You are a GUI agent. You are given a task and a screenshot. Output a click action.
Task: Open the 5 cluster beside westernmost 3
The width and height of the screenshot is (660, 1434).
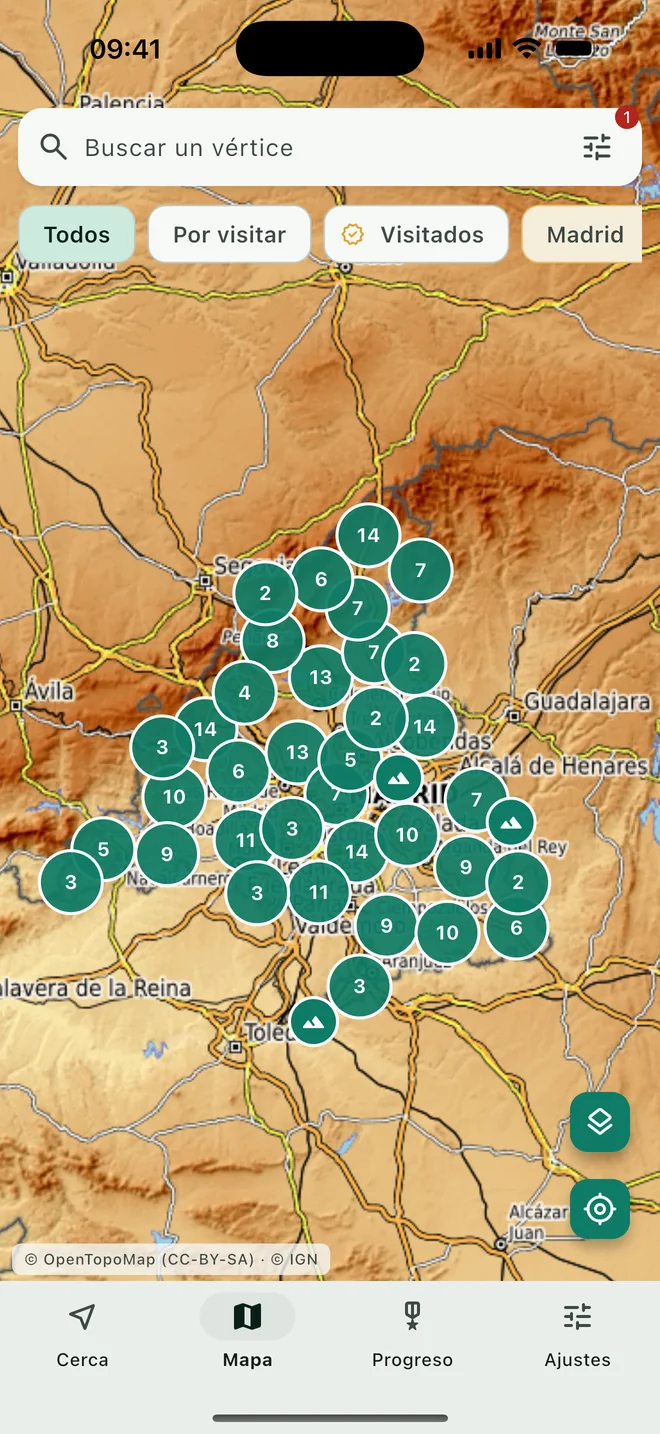[103, 849]
